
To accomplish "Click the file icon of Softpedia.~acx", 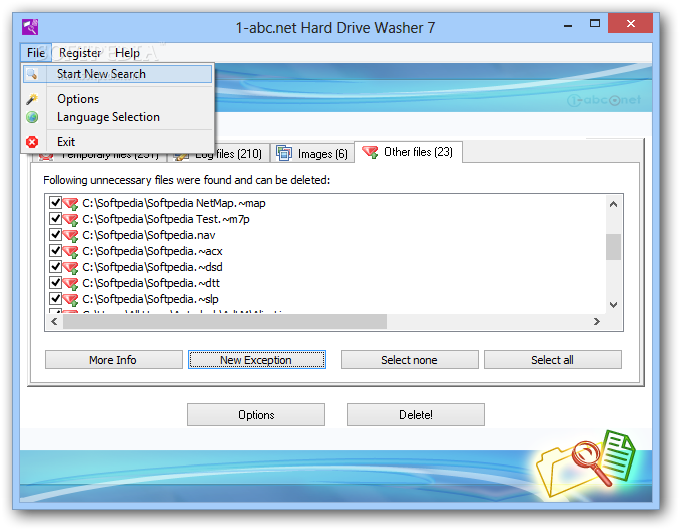I will 70,252.
